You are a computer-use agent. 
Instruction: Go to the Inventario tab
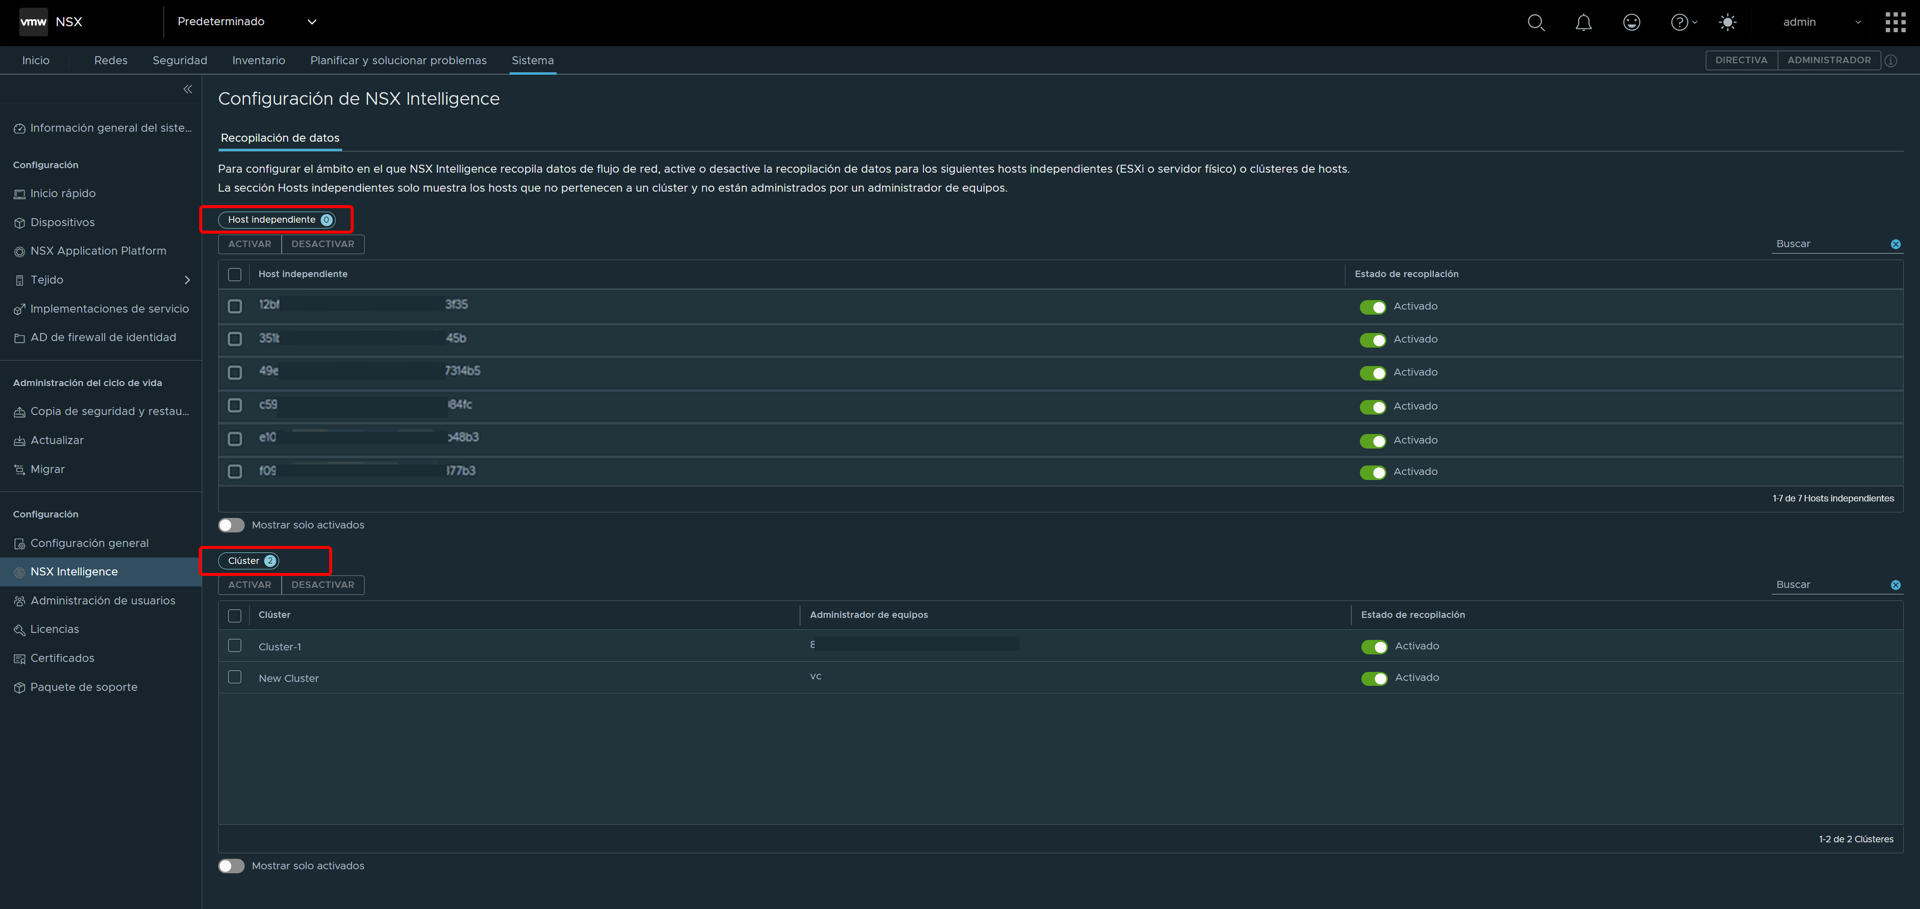point(259,61)
